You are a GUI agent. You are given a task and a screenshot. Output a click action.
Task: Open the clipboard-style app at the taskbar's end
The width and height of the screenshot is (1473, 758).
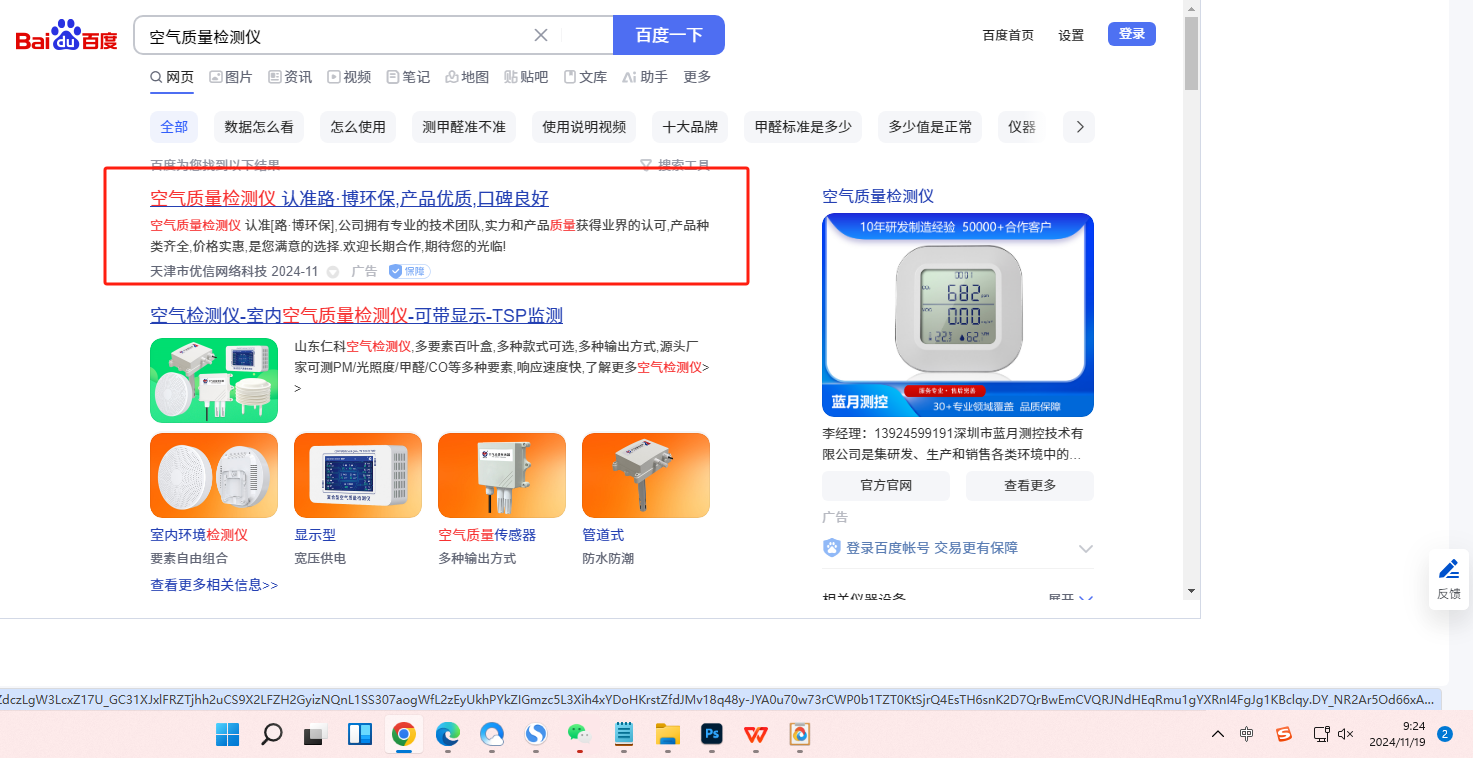point(799,735)
